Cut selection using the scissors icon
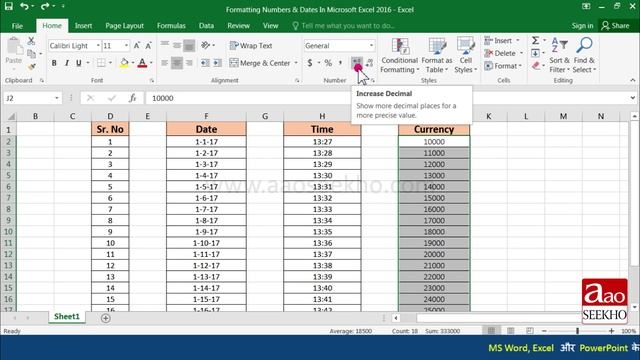The image size is (640, 360). coord(31,41)
